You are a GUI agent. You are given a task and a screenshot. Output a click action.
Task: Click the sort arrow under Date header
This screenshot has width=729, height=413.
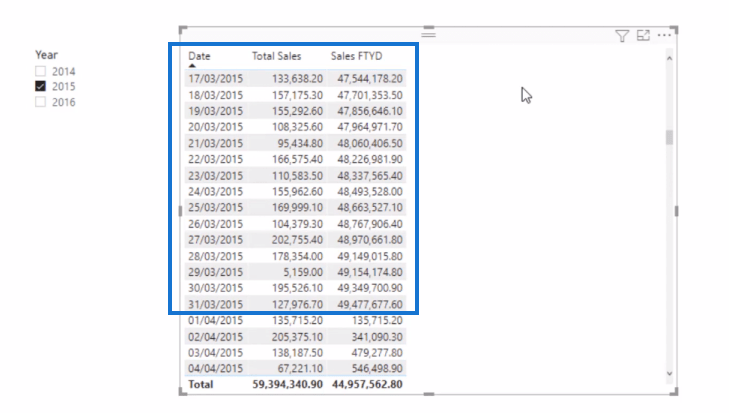point(192,66)
